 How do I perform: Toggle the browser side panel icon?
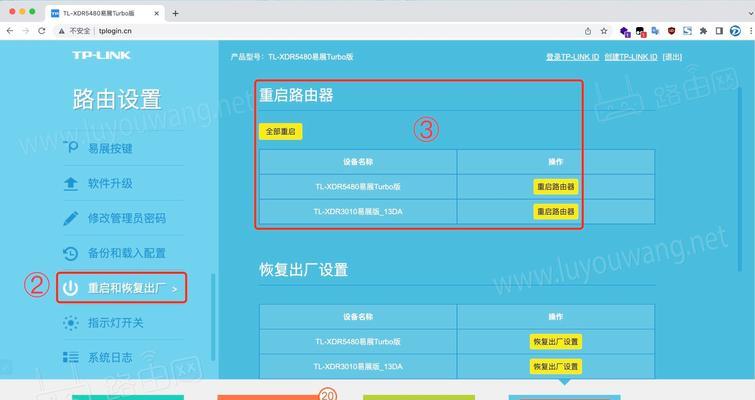tap(719, 31)
